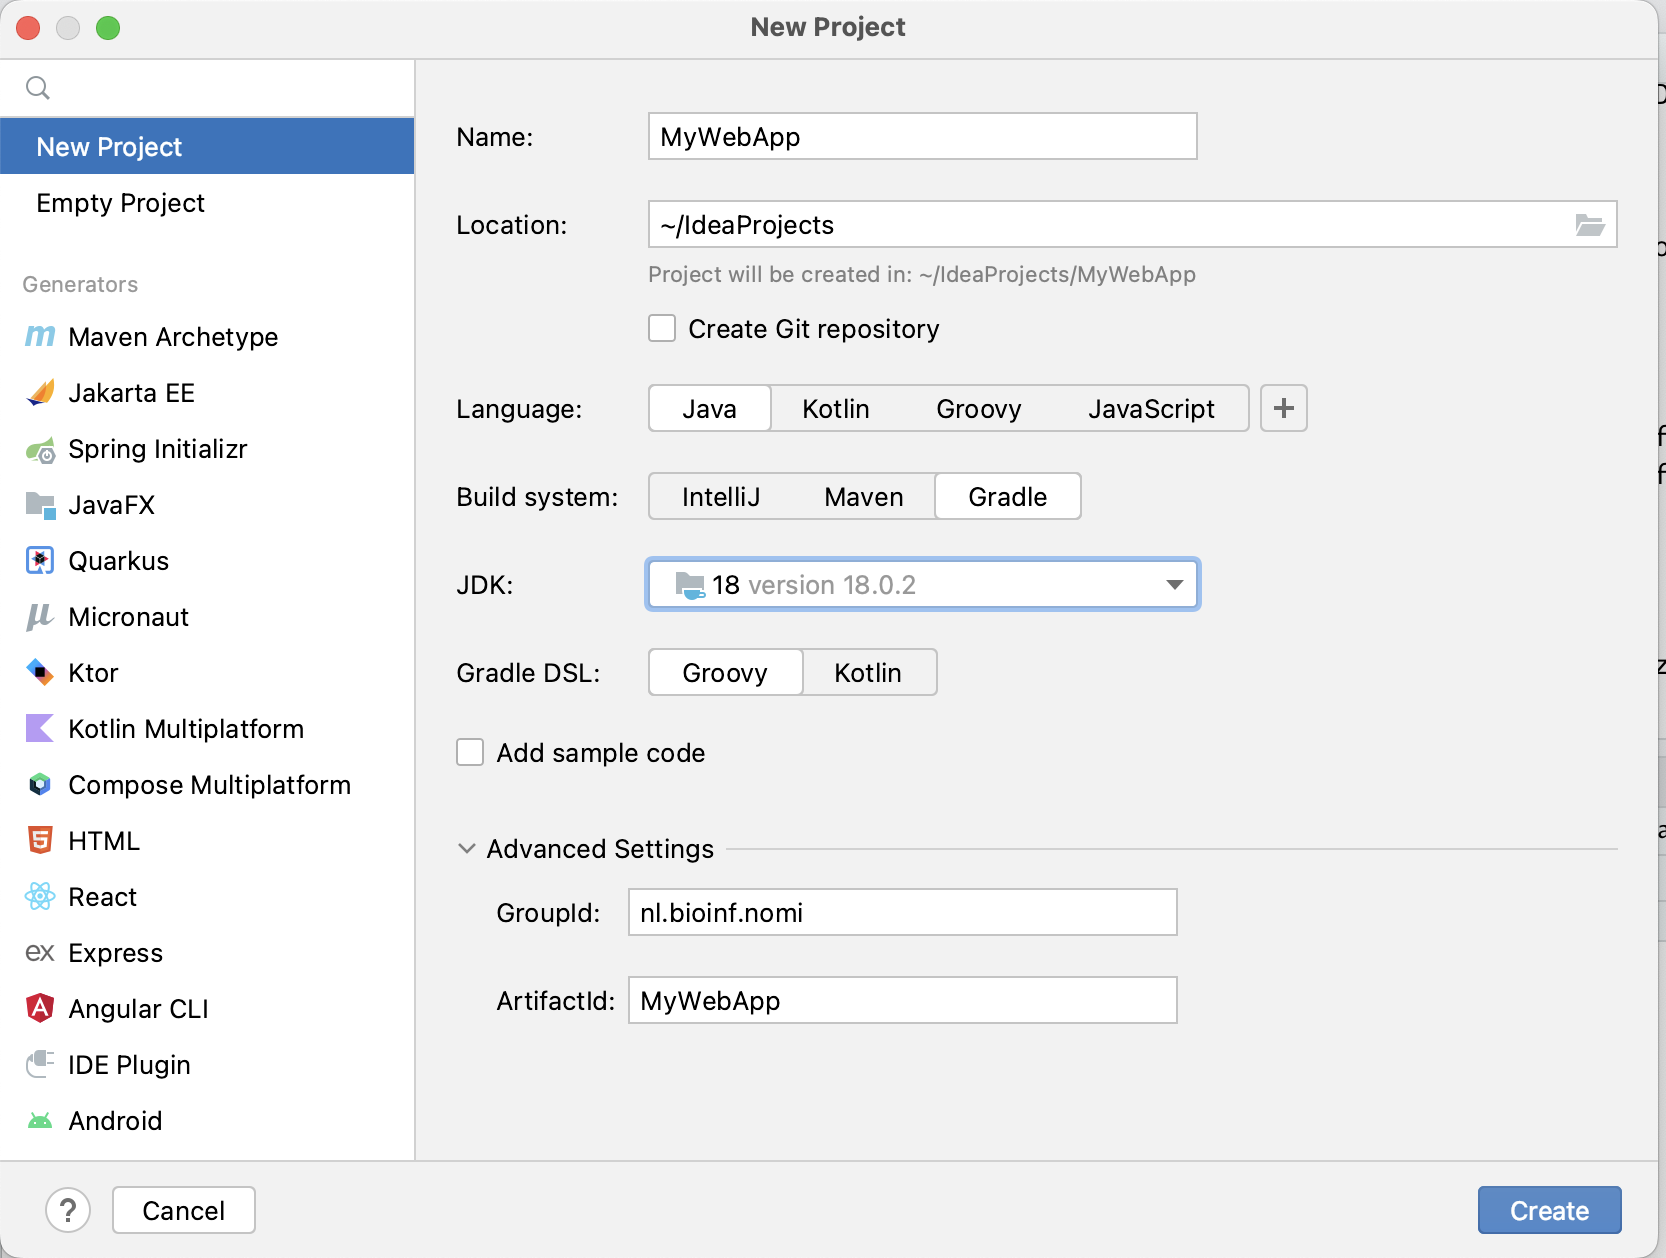The image size is (1666, 1258).
Task: Select Kotlin as project language
Action: pos(836,409)
